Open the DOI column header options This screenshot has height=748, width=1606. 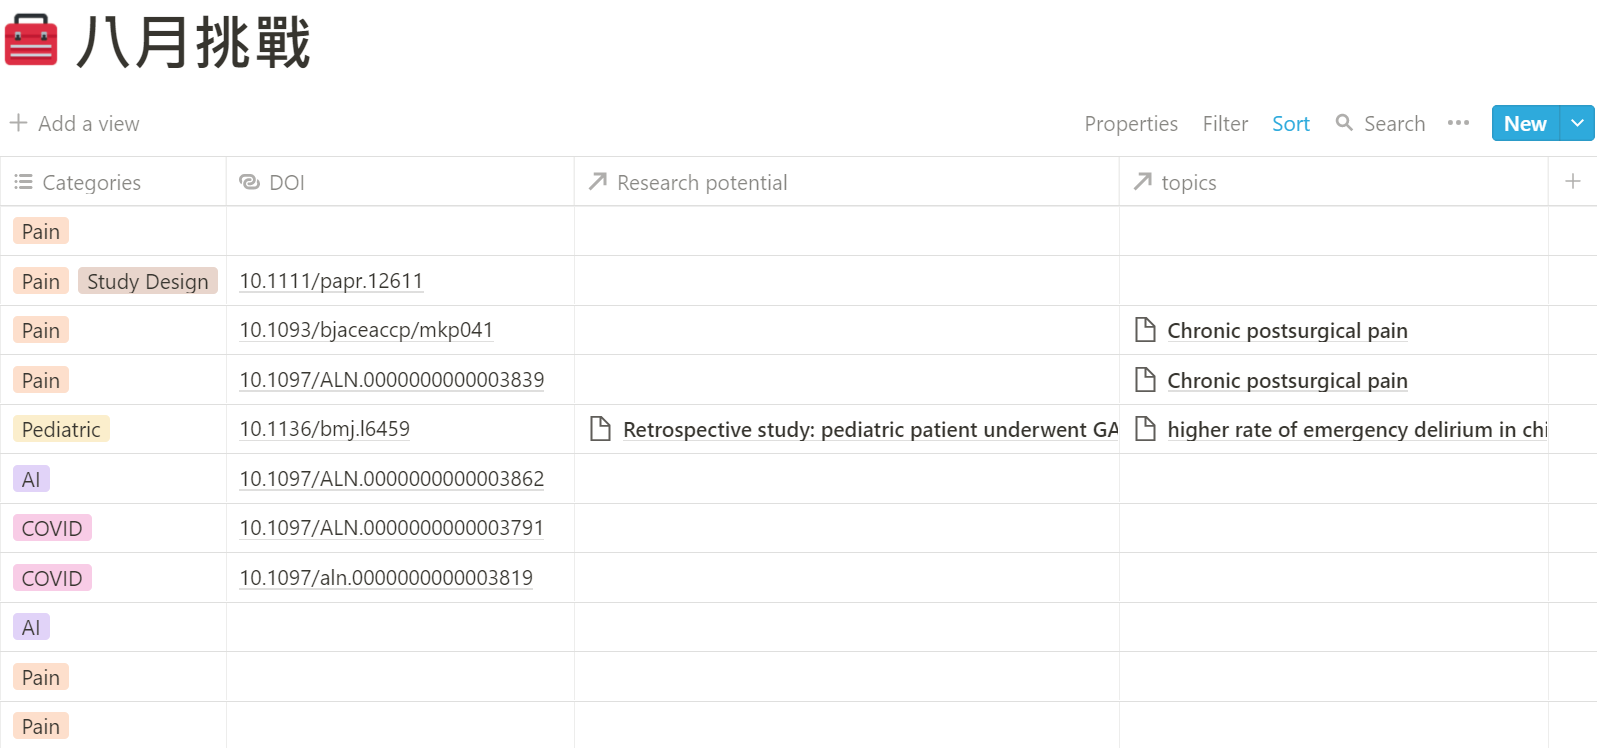(286, 182)
